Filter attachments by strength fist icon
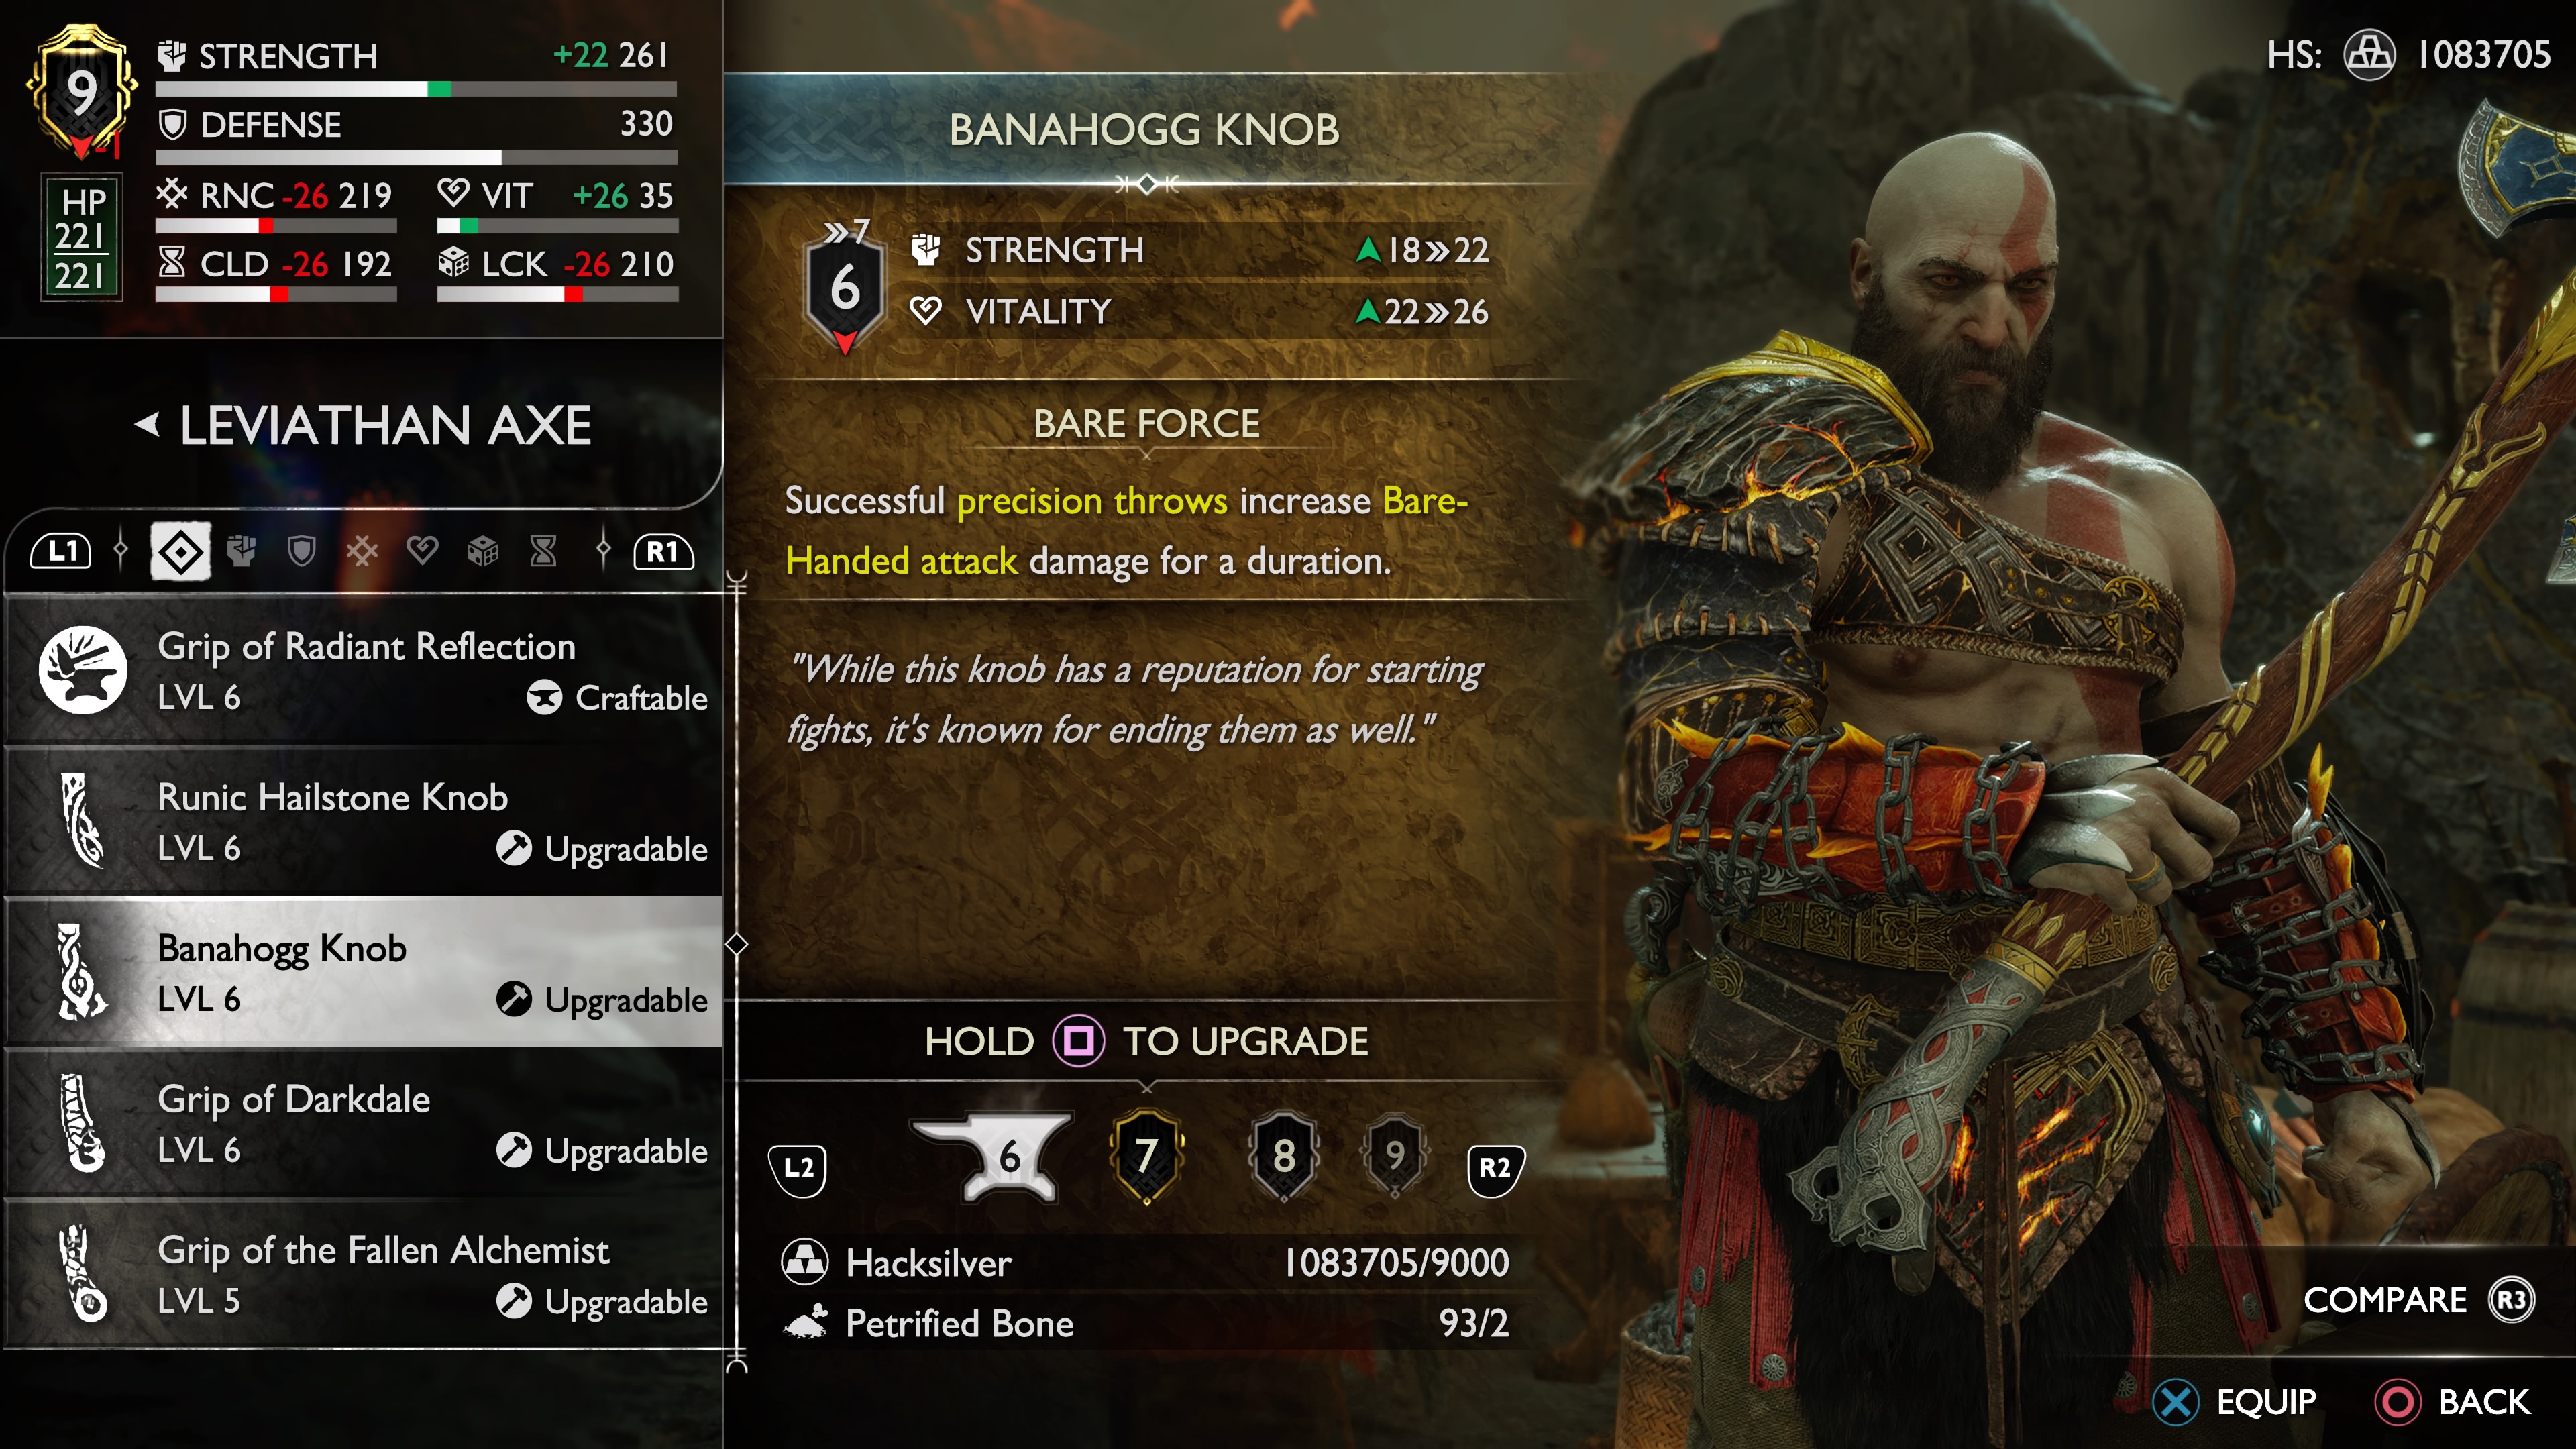Screen dimensions: 2576x1449 click(241, 551)
